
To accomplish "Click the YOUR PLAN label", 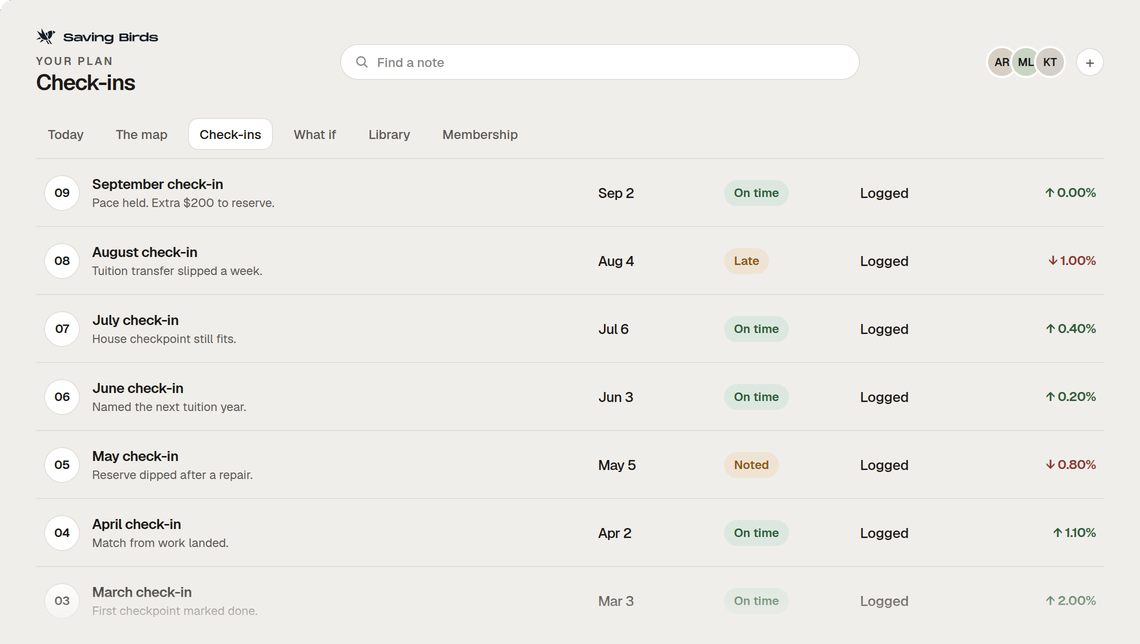I will coord(74,61).
